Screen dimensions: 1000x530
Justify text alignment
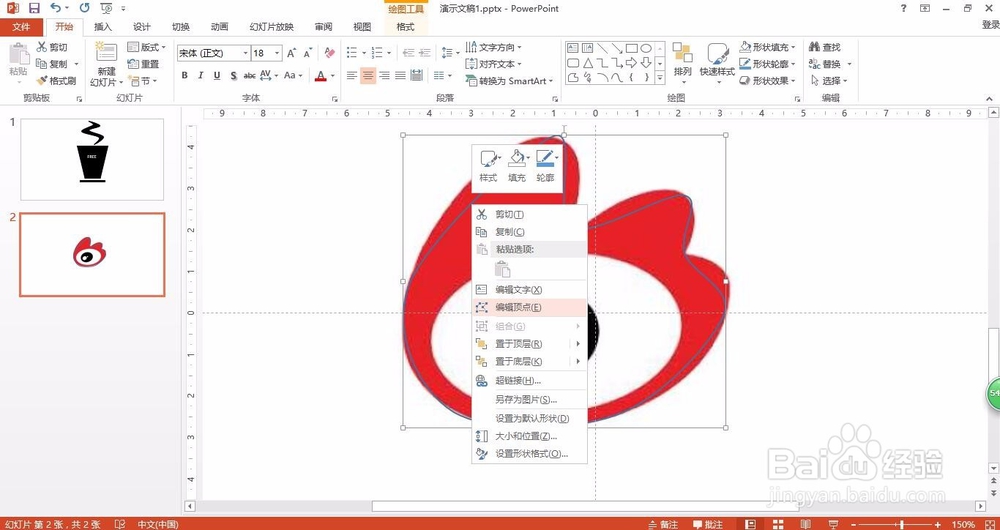[x=401, y=75]
